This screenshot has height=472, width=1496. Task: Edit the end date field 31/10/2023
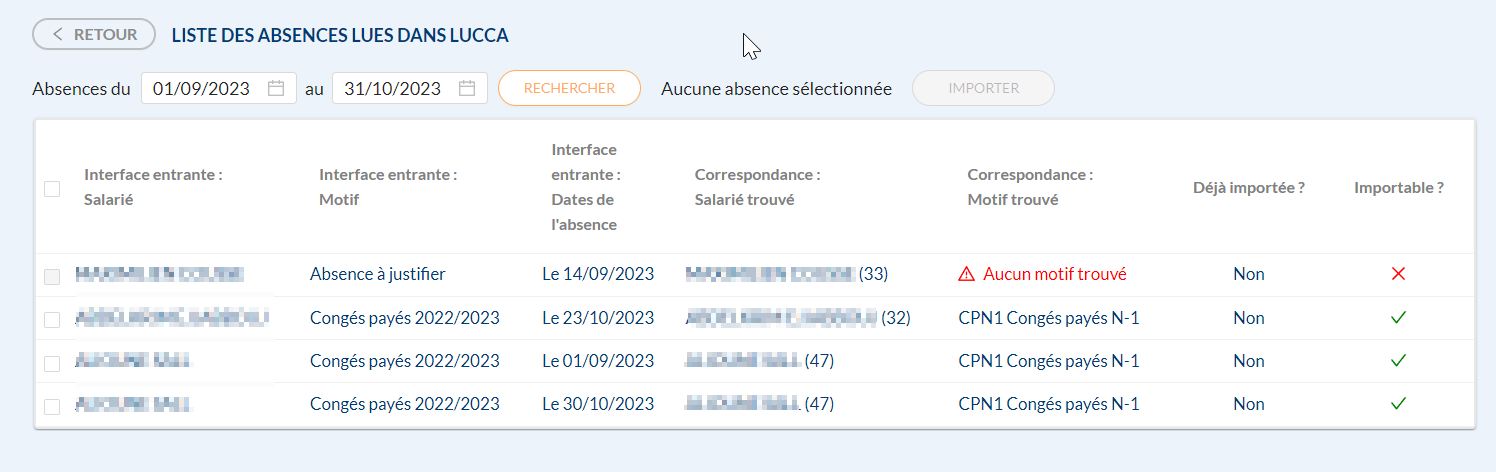[x=393, y=88]
